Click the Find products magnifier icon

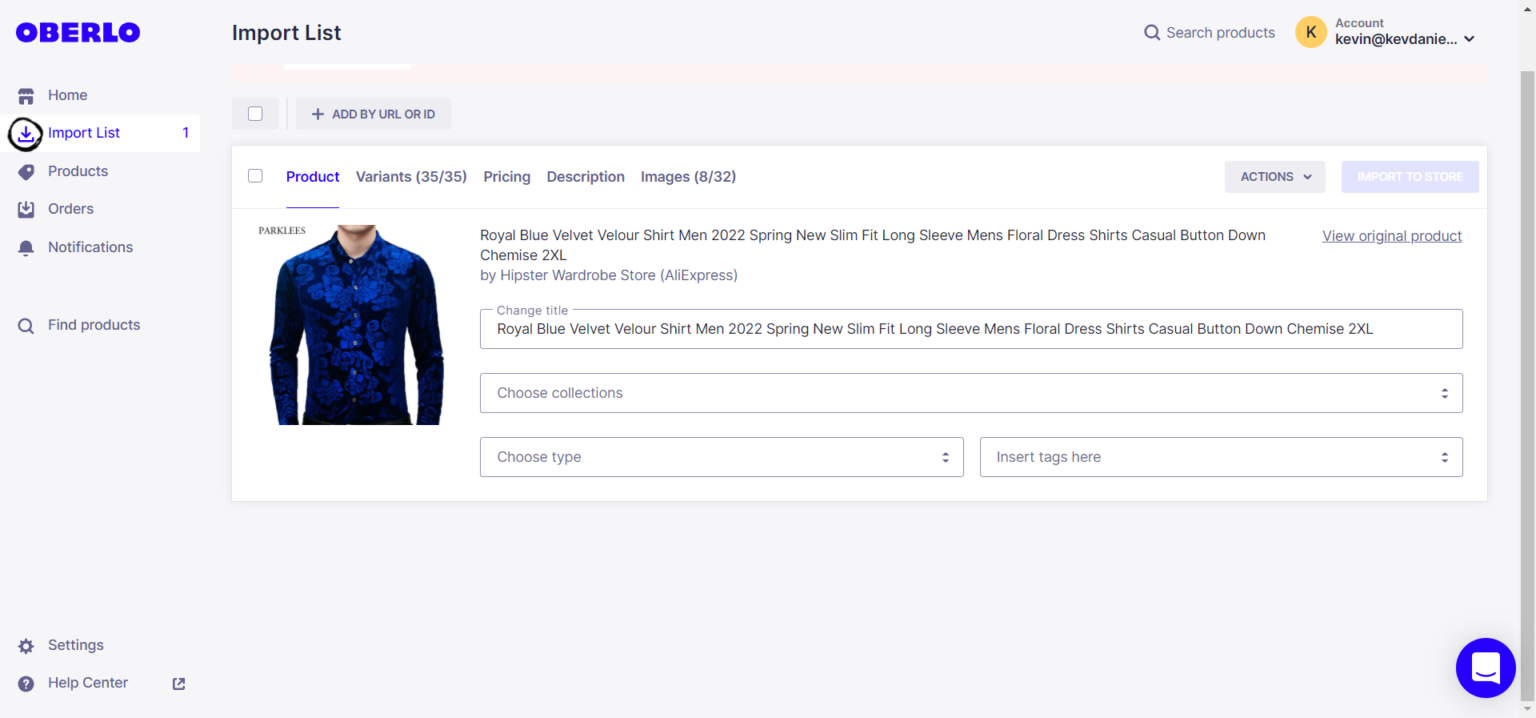(26, 326)
